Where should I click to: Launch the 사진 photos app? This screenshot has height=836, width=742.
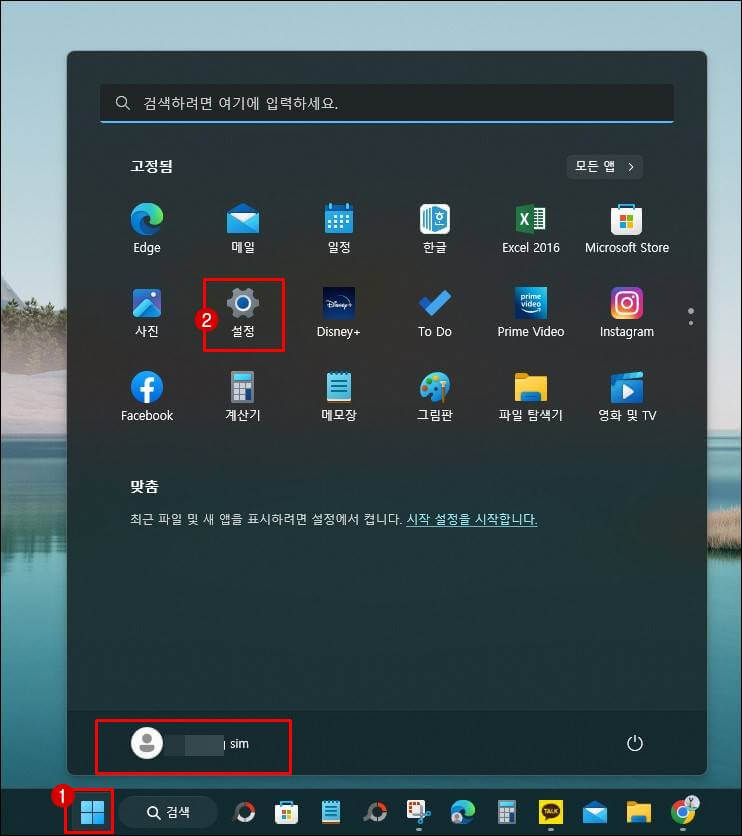click(147, 312)
